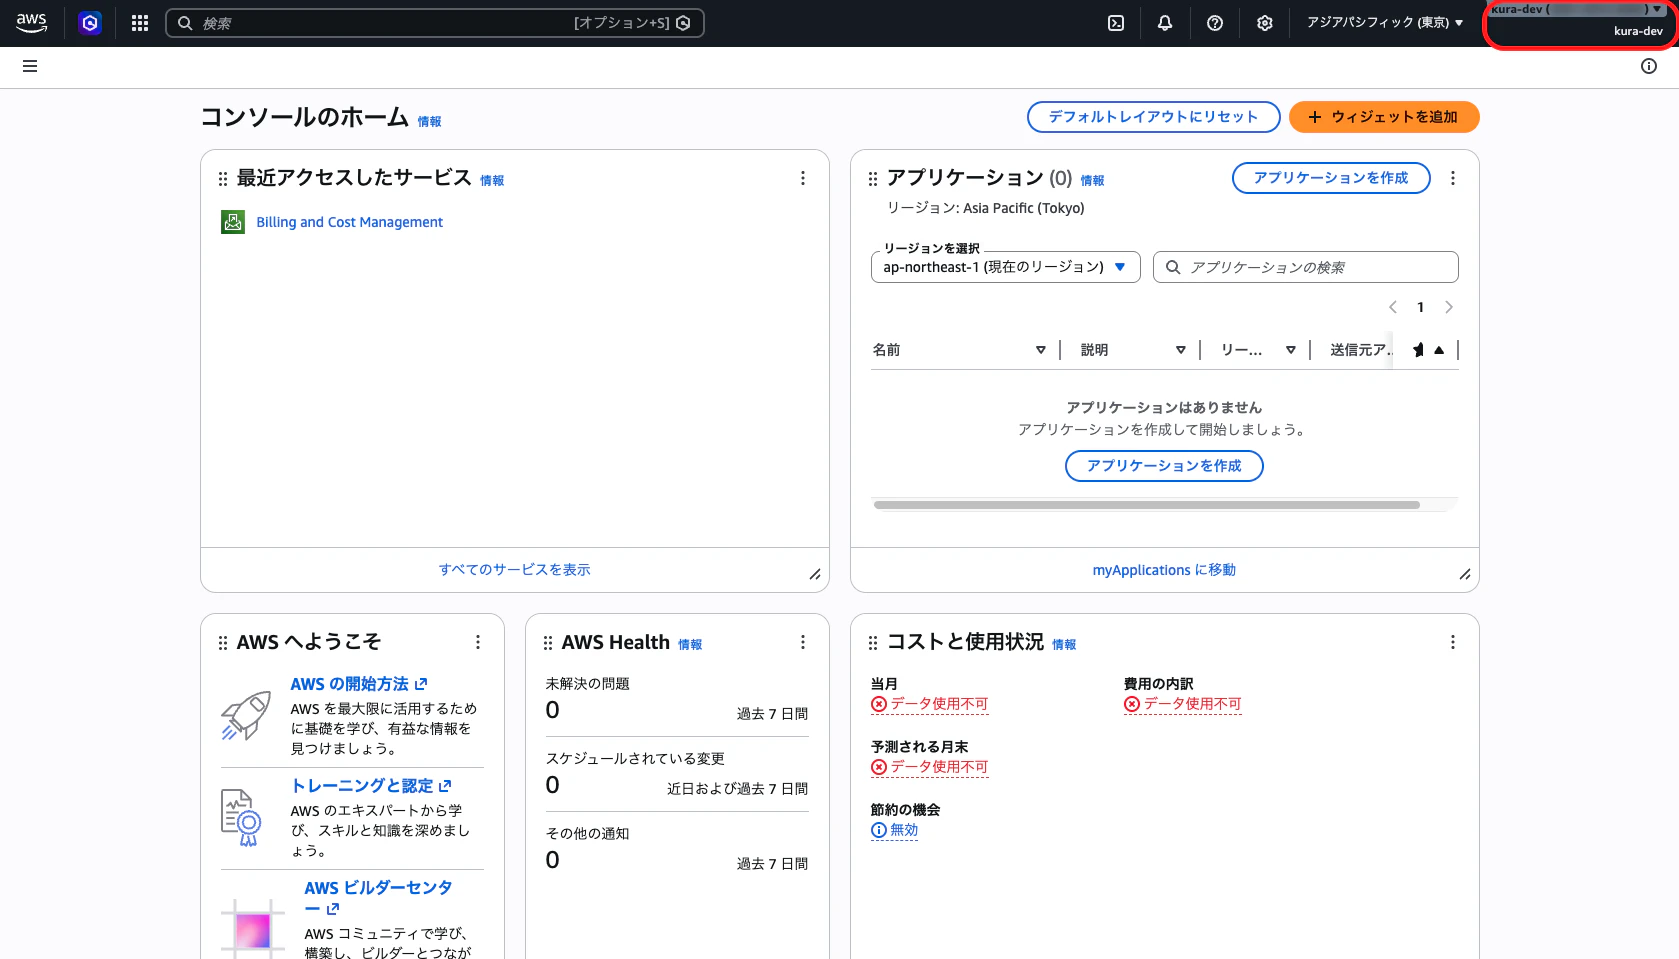Click データ使用不可 under 費用の内訳
Screen dimensions: 1679x959
tap(1183, 704)
